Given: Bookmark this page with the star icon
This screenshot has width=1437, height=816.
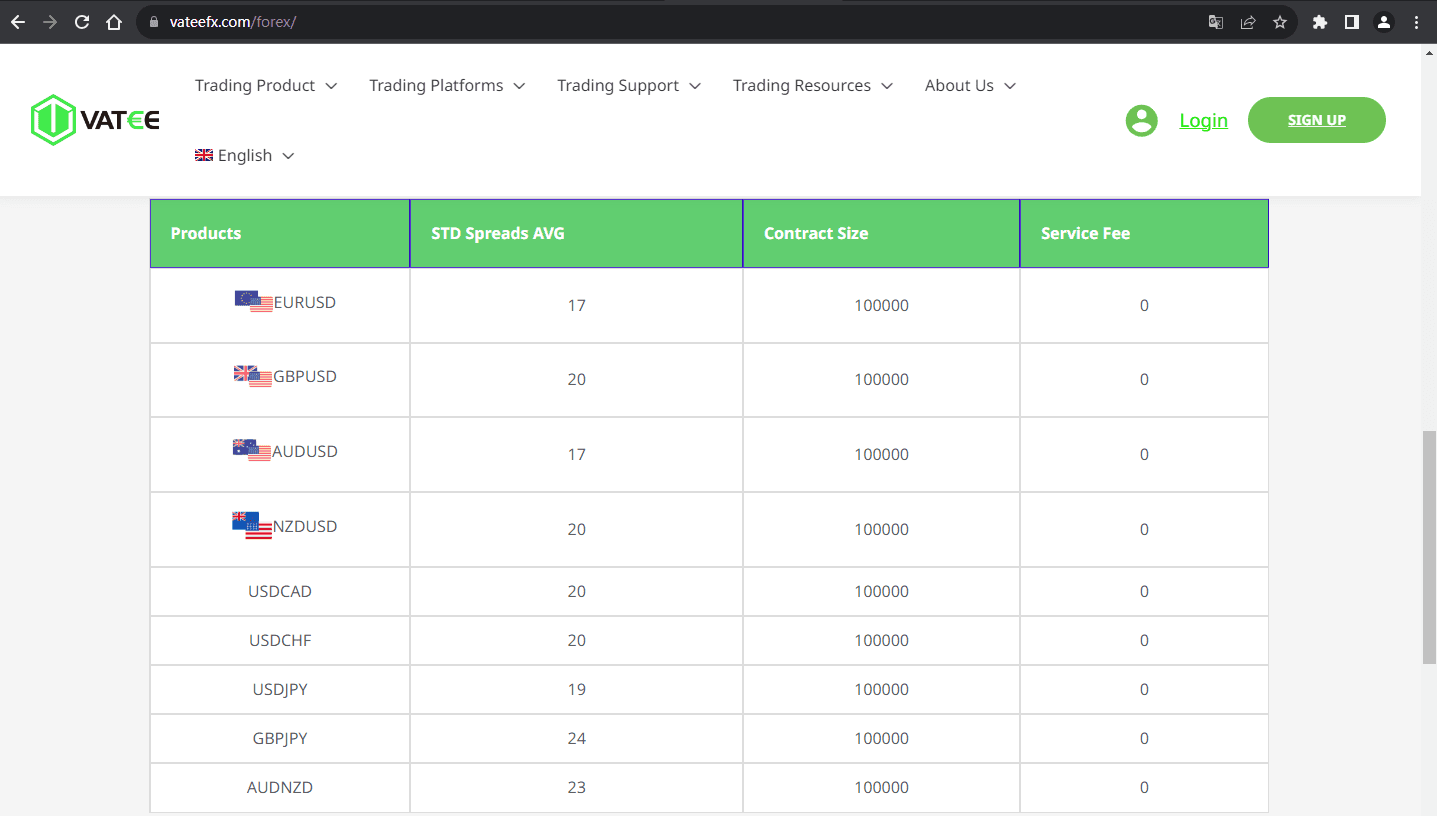Looking at the screenshot, I should tap(1280, 22).
